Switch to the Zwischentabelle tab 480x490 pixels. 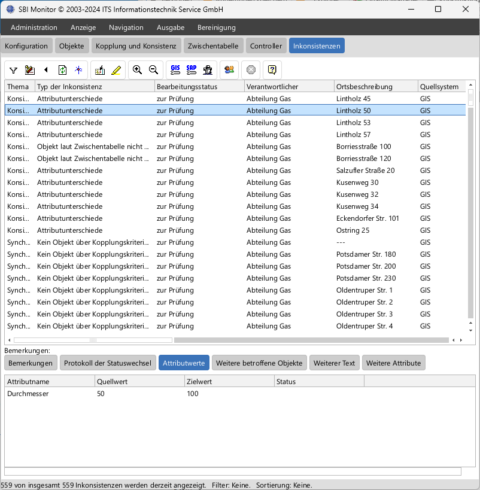[213, 46]
